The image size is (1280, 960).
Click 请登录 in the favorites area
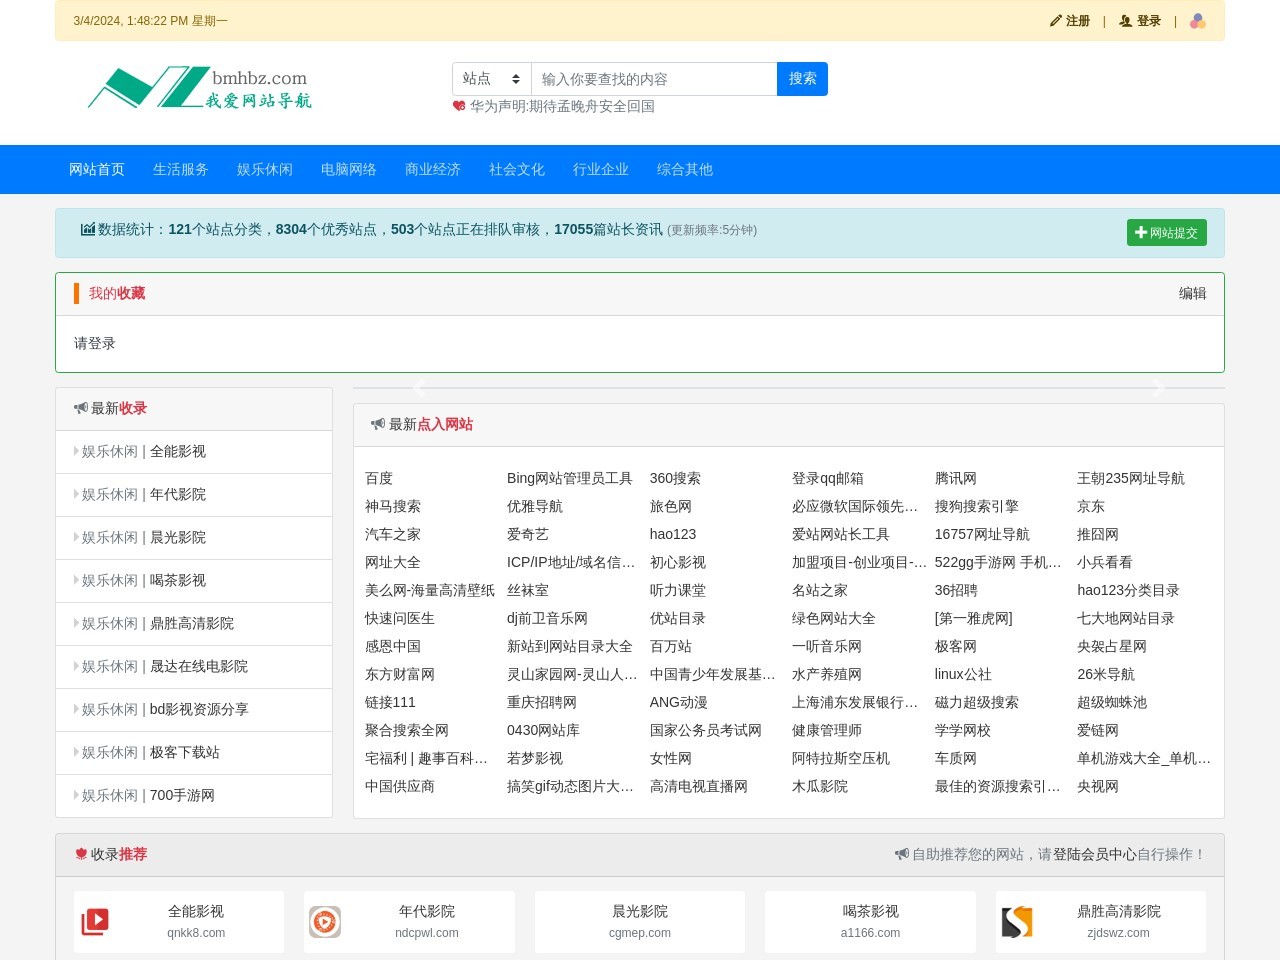point(93,343)
